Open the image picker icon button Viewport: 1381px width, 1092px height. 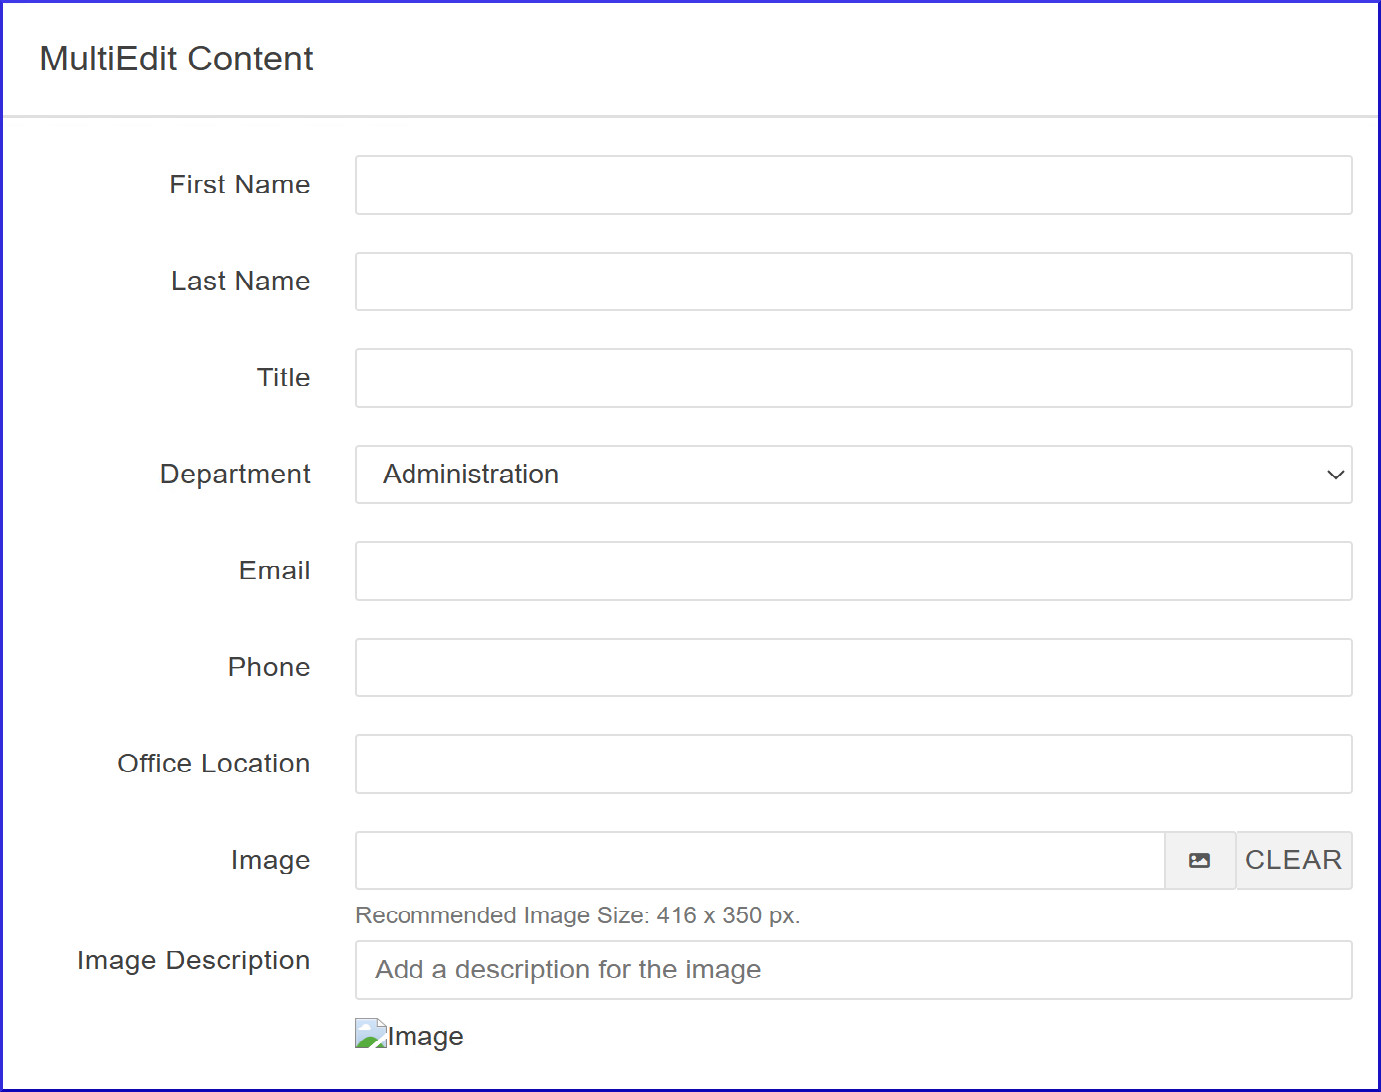pos(1200,860)
